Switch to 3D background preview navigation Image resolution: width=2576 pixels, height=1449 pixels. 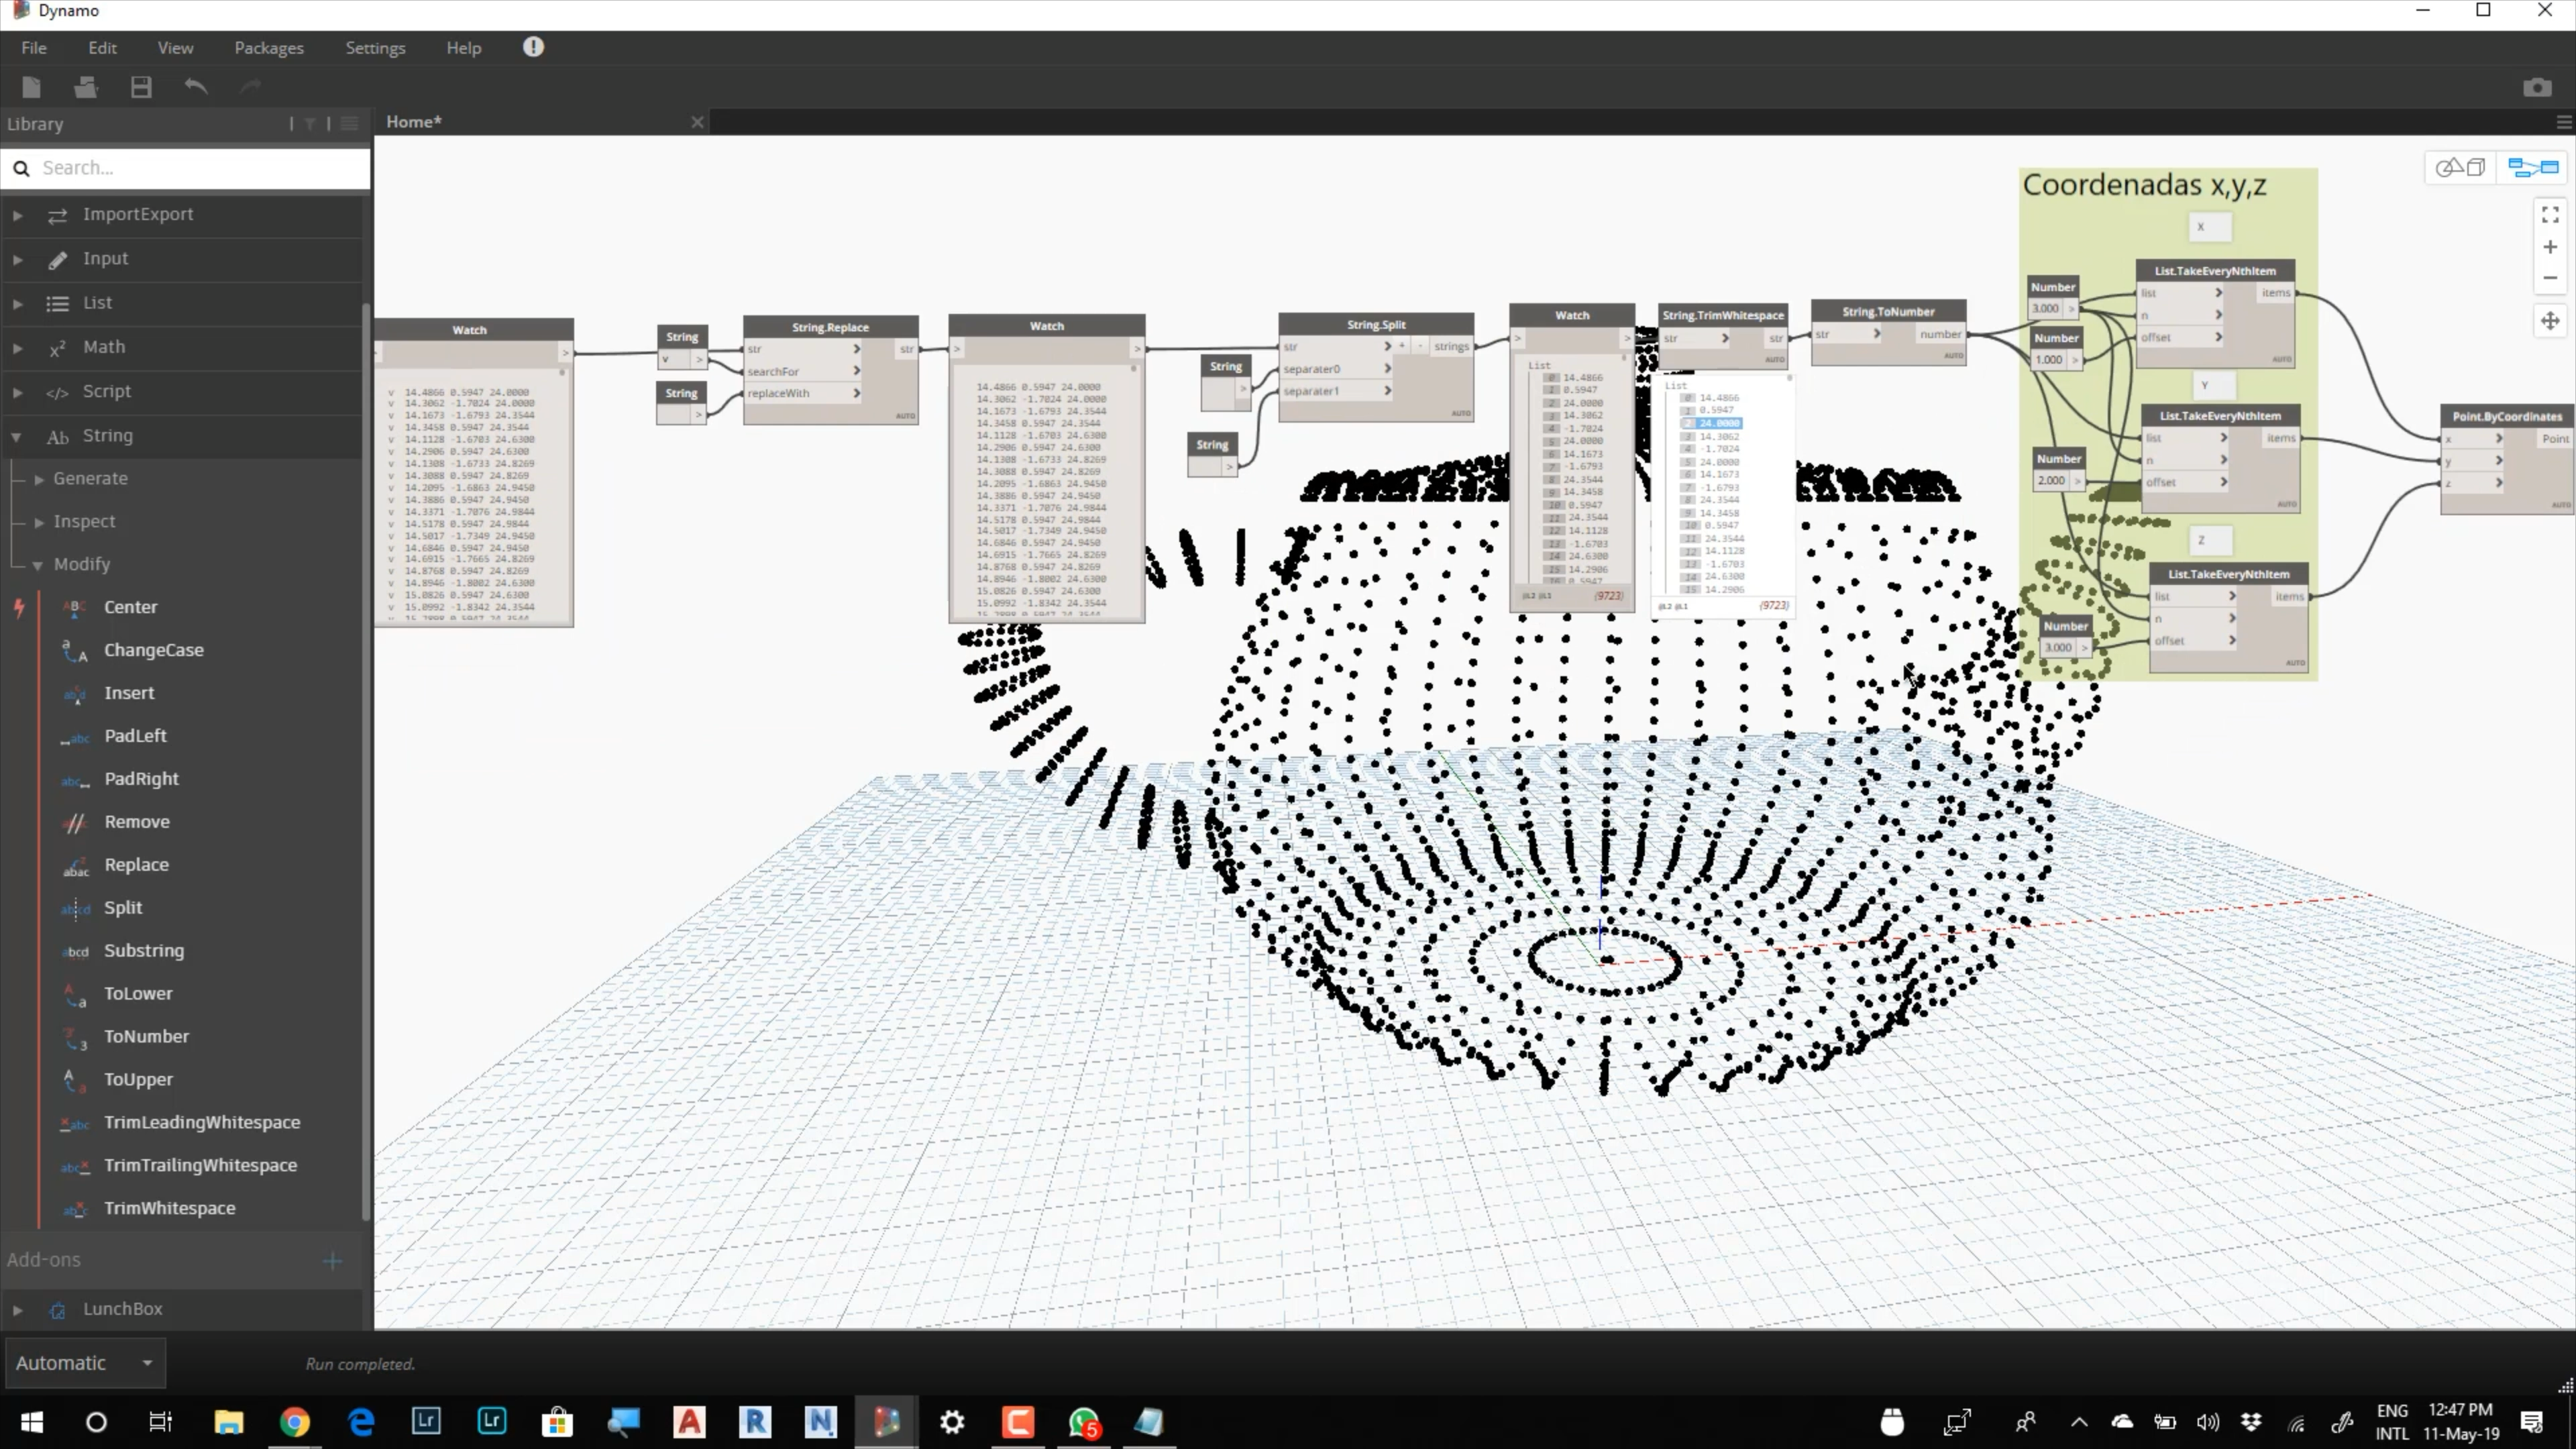[x=2461, y=167]
